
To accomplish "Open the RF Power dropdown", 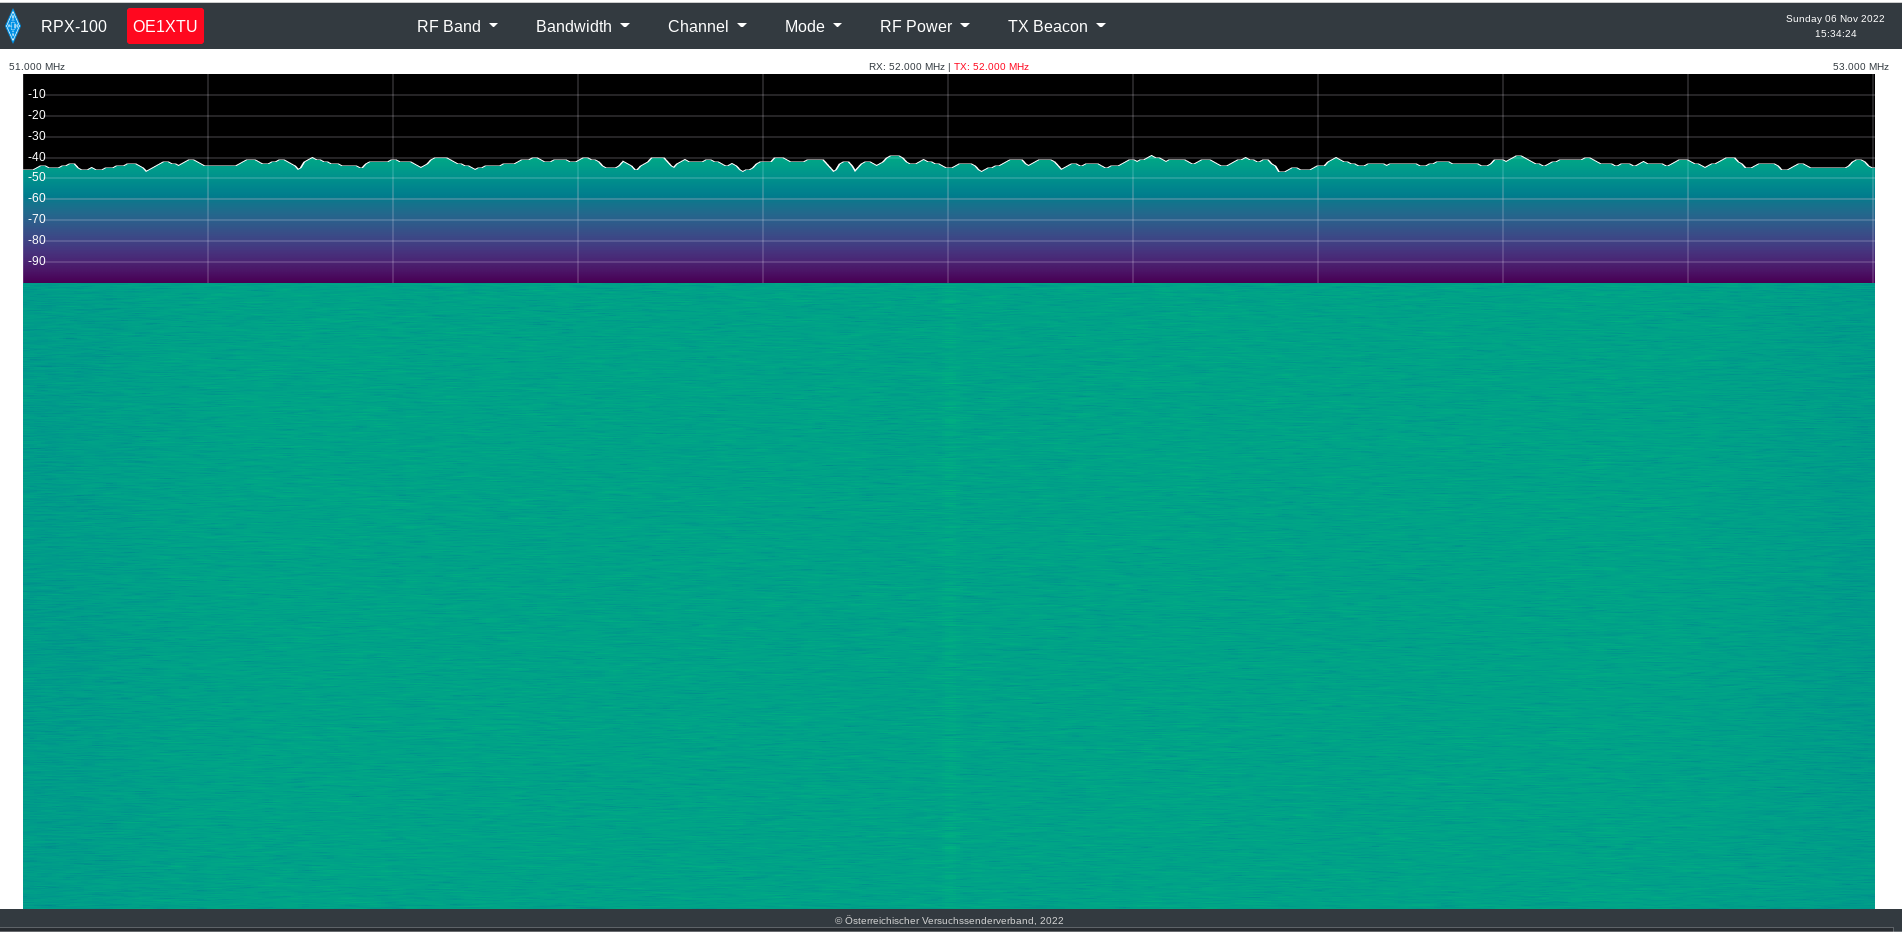I will 924,26.
